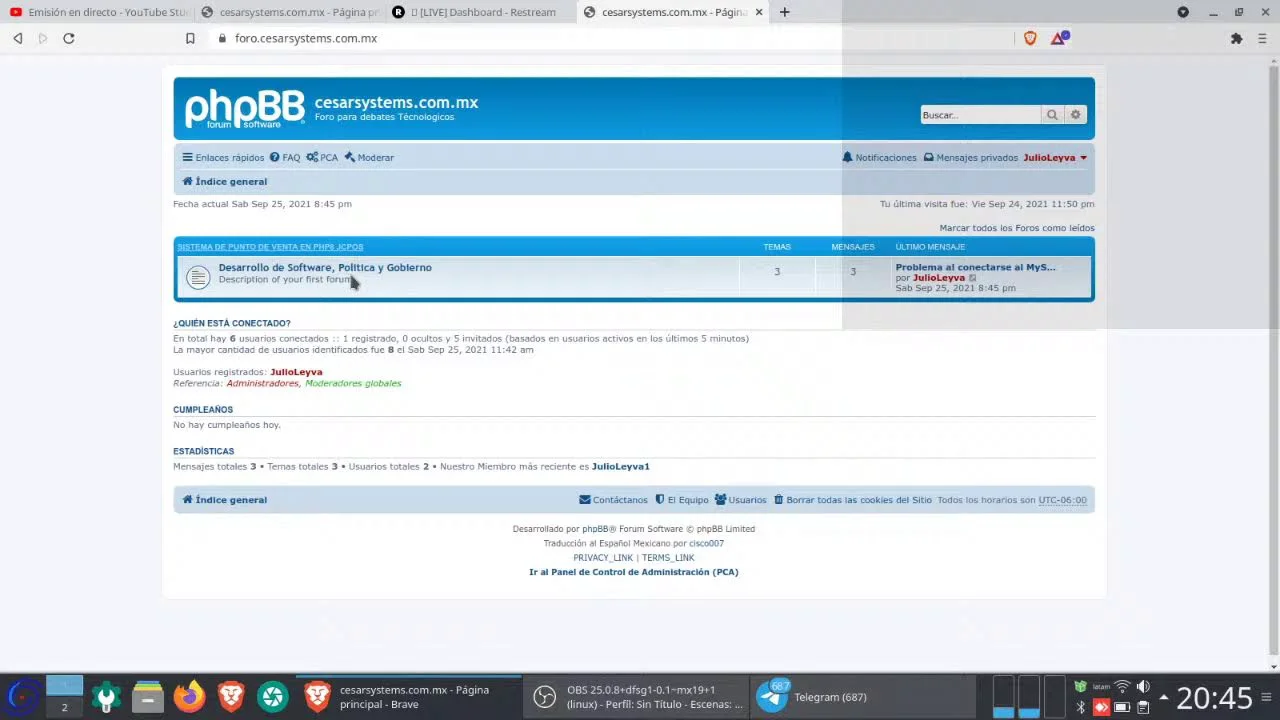Click the Notificaciones bell icon
The height and width of the screenshot is (720, 1280).
(x=848, y=158)
